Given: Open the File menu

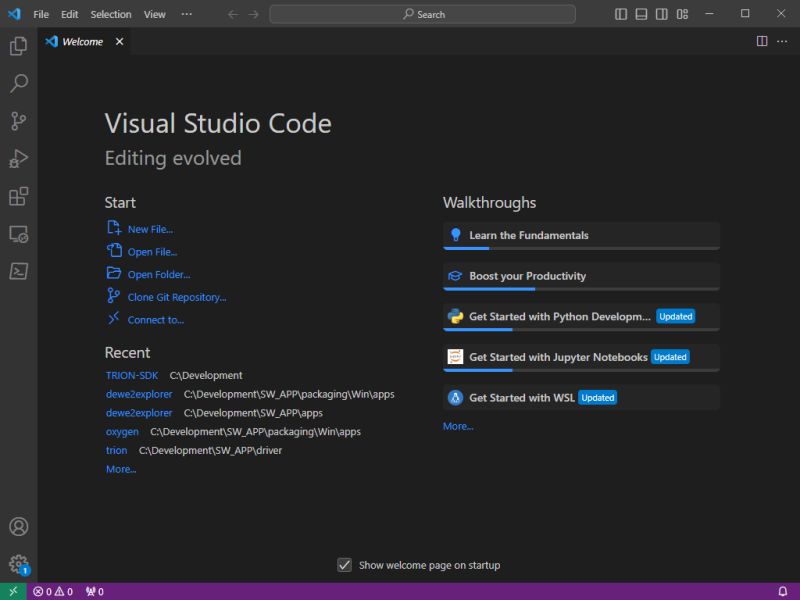Looking at the screenshot, I should 40,14.
